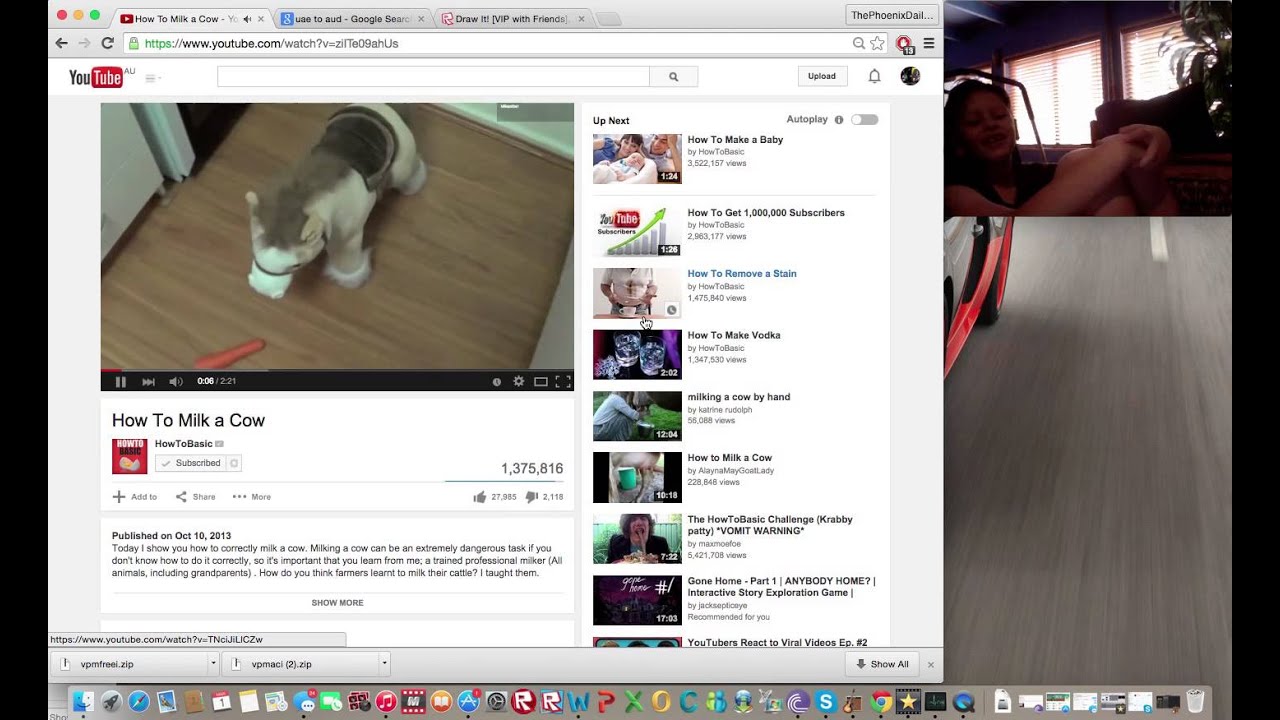The width and height of the screenshot is (1280, 720).
Task: Open the More menu under the video
Action: [x=252, y=497]
